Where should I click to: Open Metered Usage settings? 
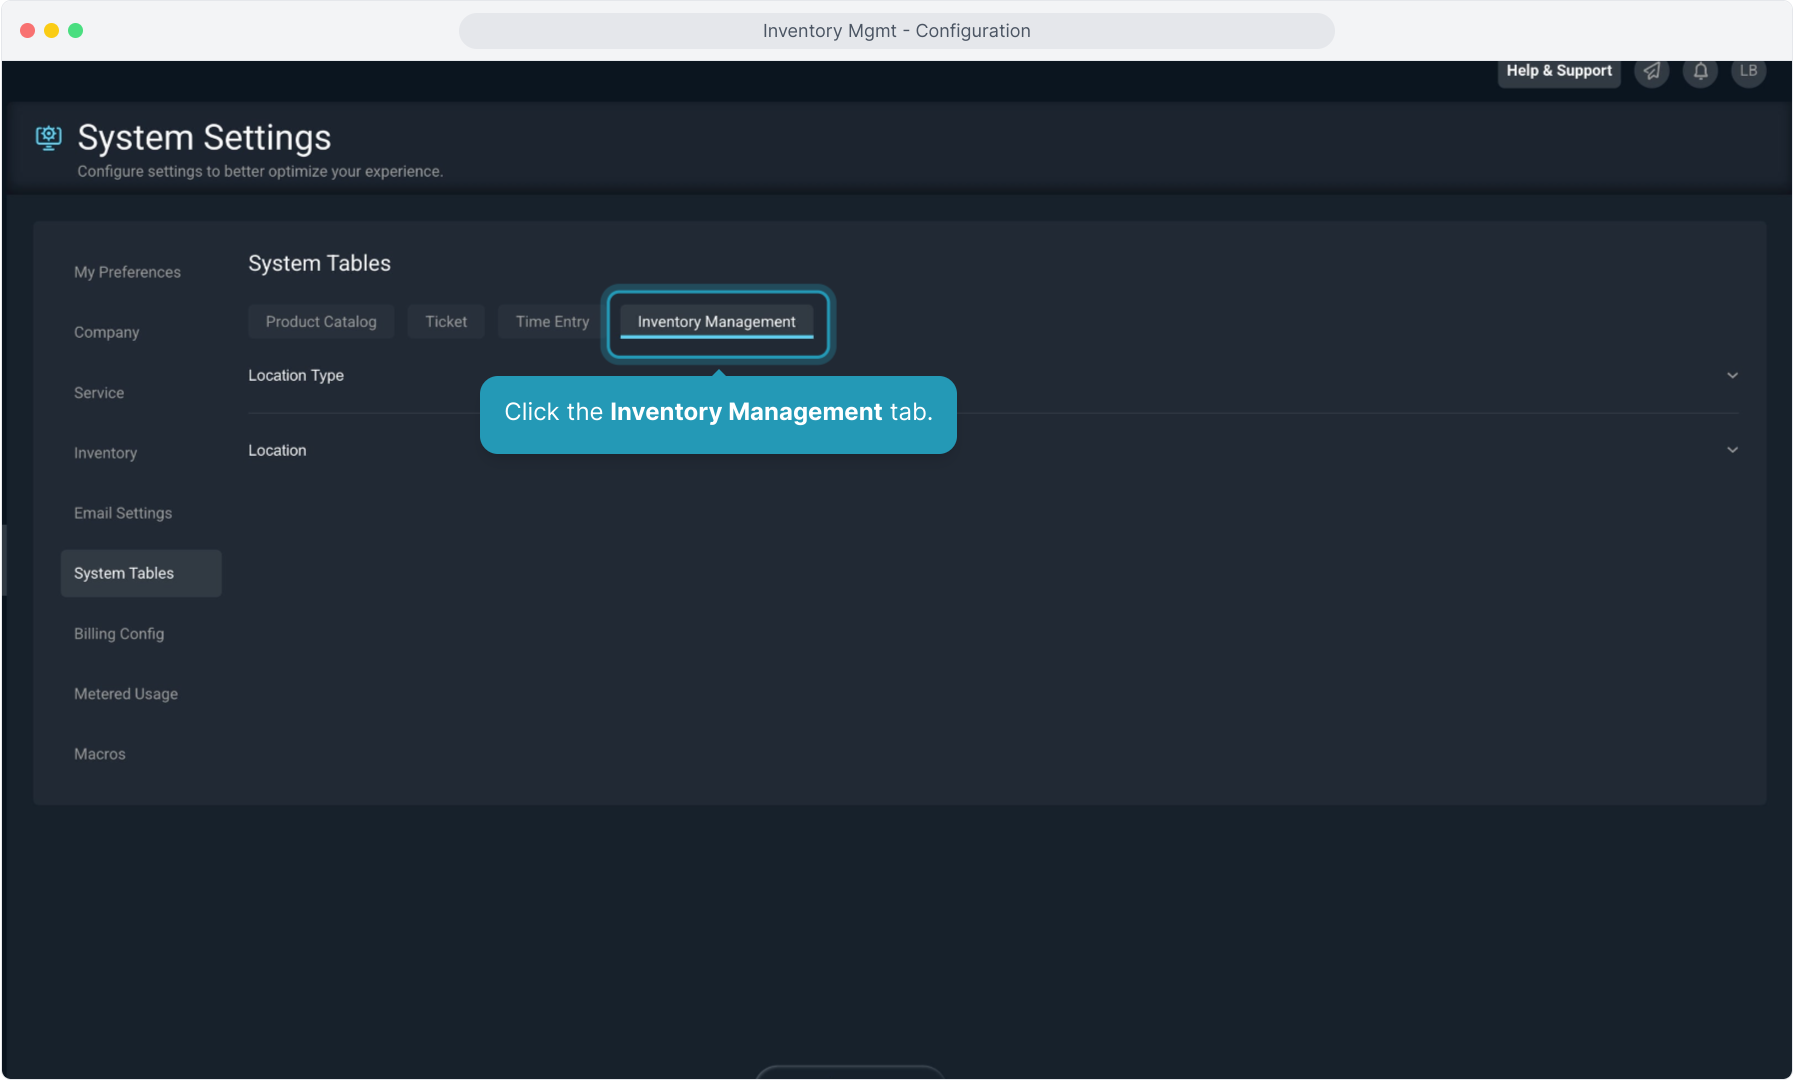(126, 694)
